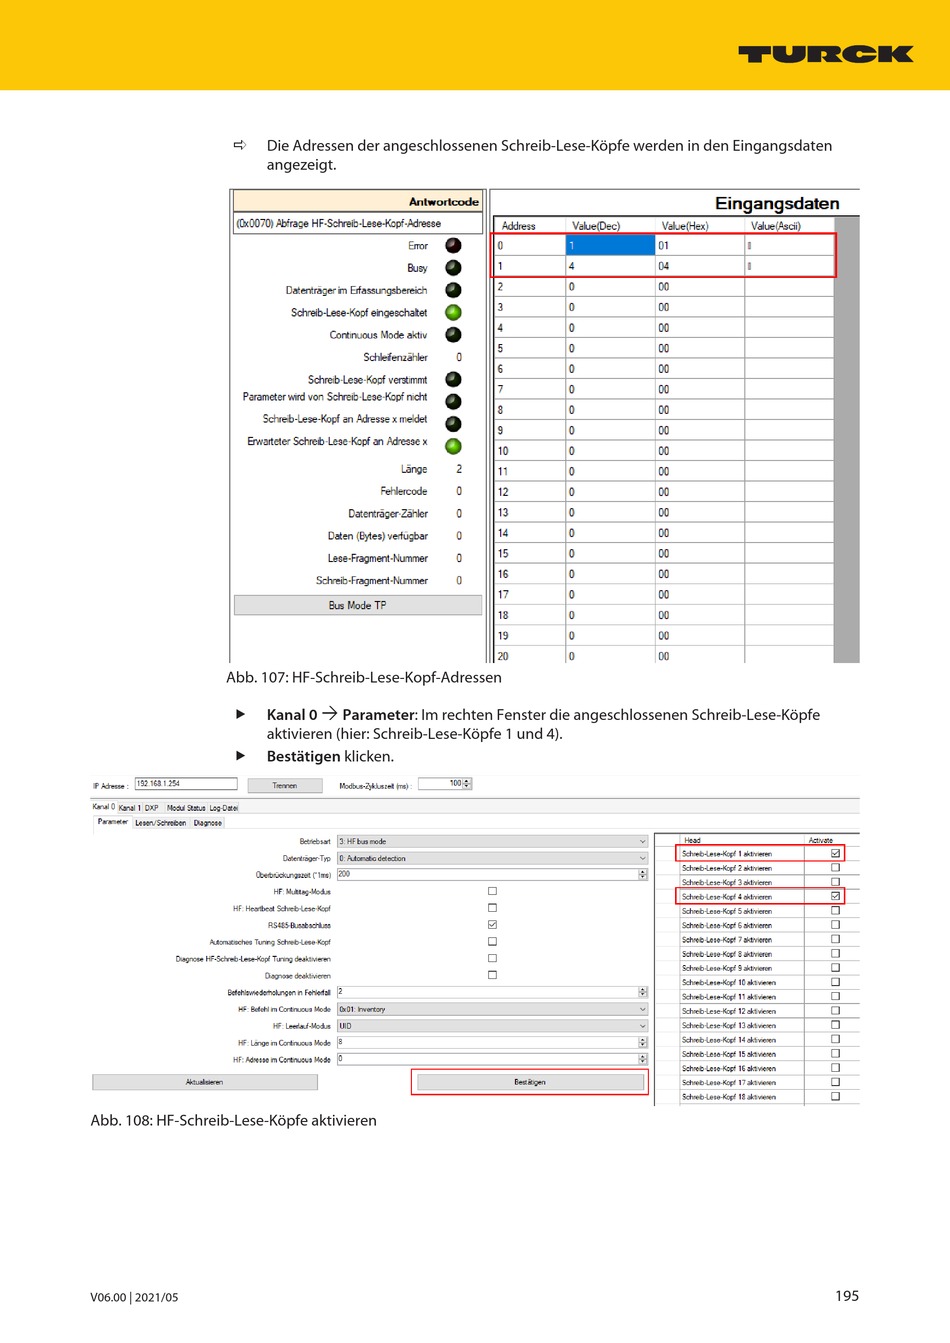Toggle the RS485-Busabschluss checkbox
Viewport: 950px width, 1343px height.
pyautogui.click(x=492, y=925)
